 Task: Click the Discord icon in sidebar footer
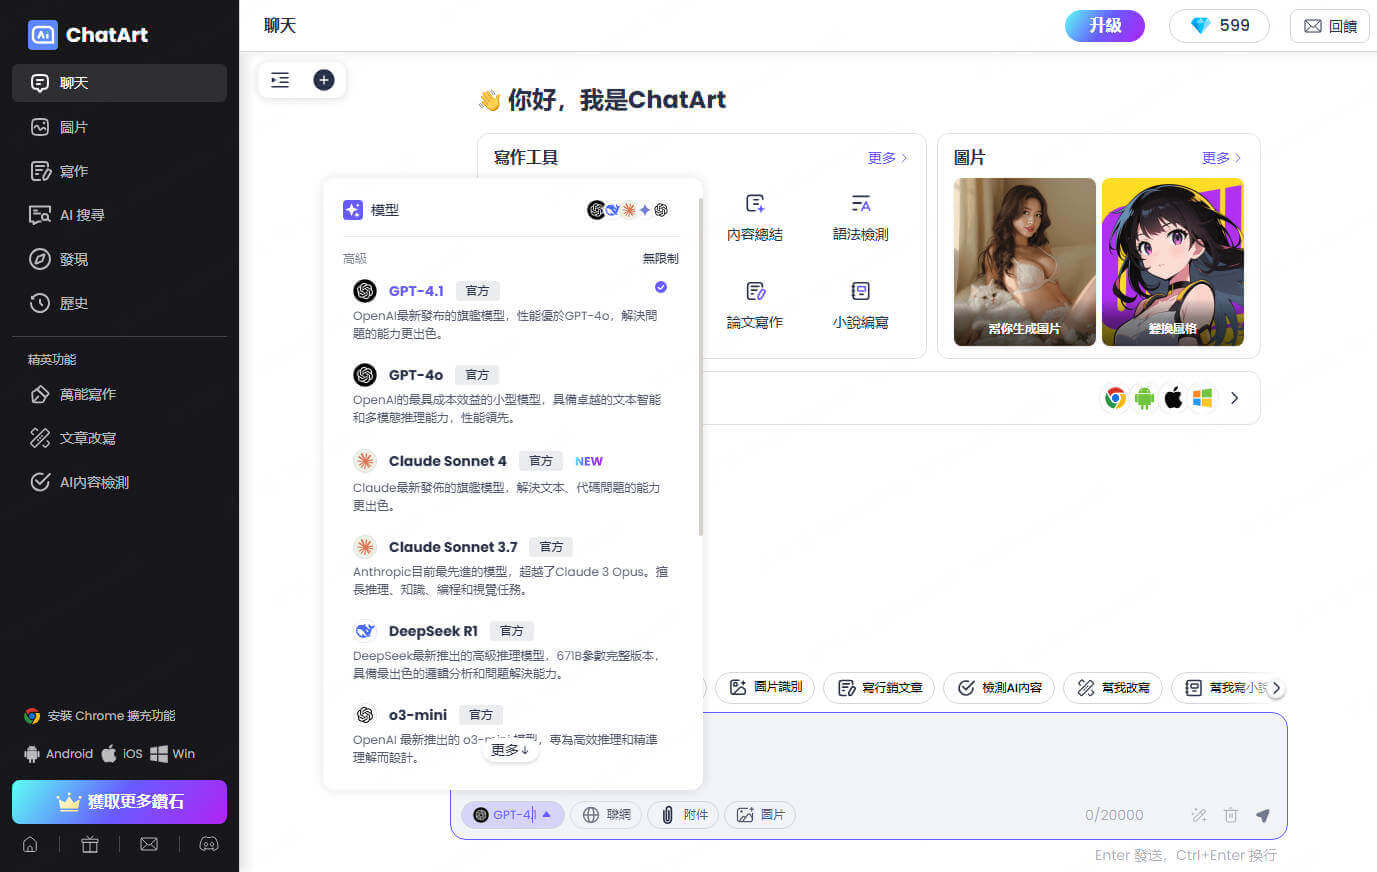(209, 844)
